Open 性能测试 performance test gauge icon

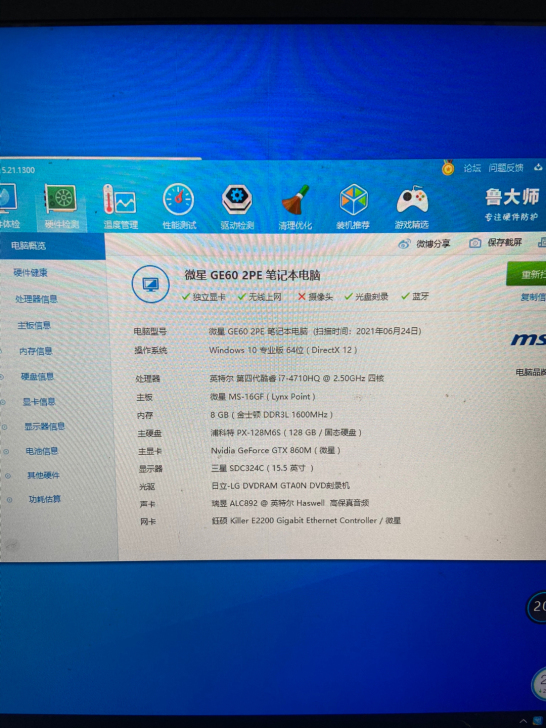pyautogui.click(x=179, y=207)
